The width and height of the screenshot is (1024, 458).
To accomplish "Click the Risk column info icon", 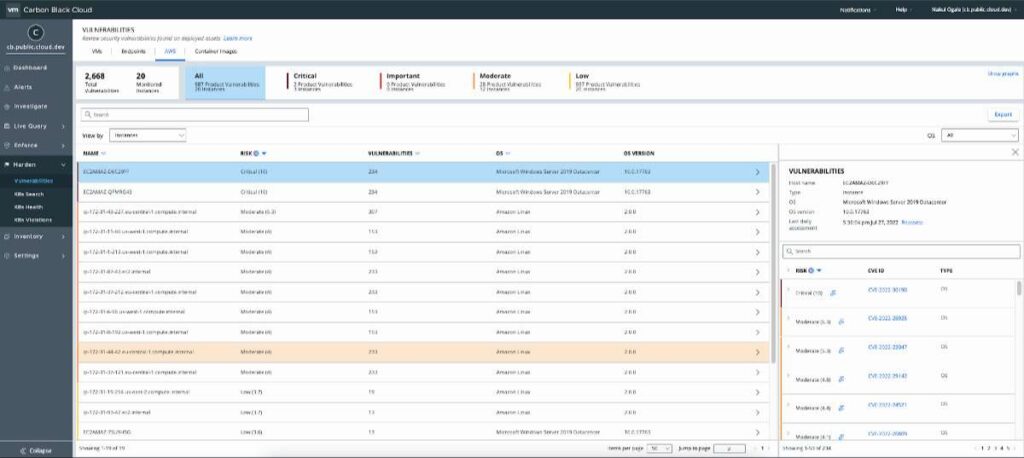I will (256, 154).
